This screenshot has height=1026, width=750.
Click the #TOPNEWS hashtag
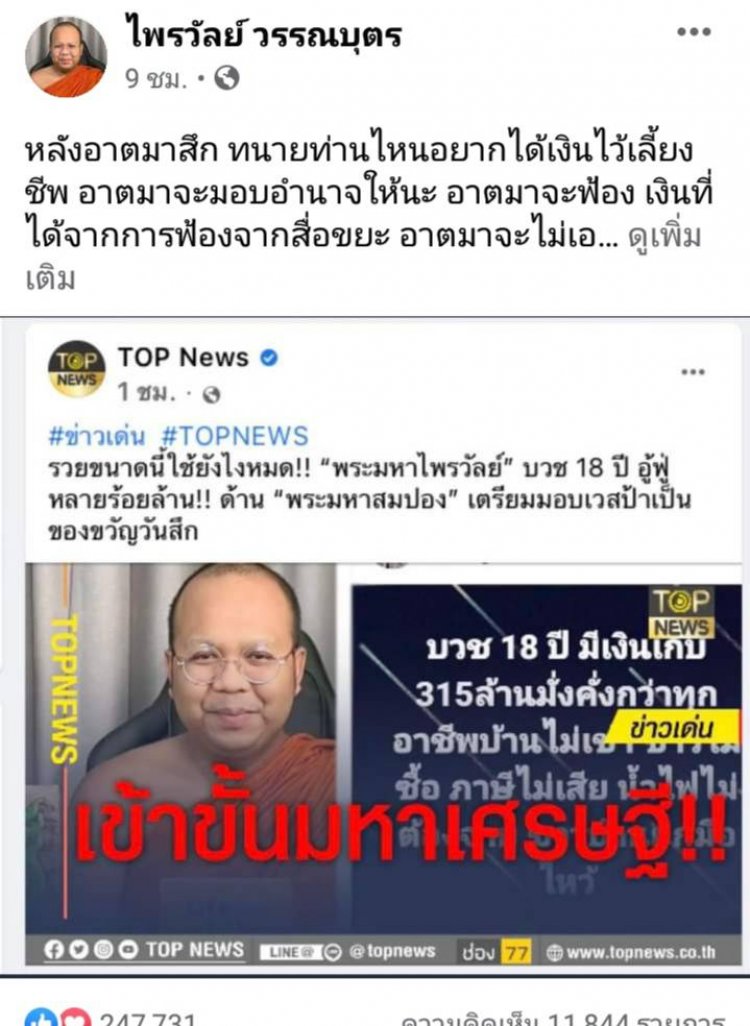(234, 436)
